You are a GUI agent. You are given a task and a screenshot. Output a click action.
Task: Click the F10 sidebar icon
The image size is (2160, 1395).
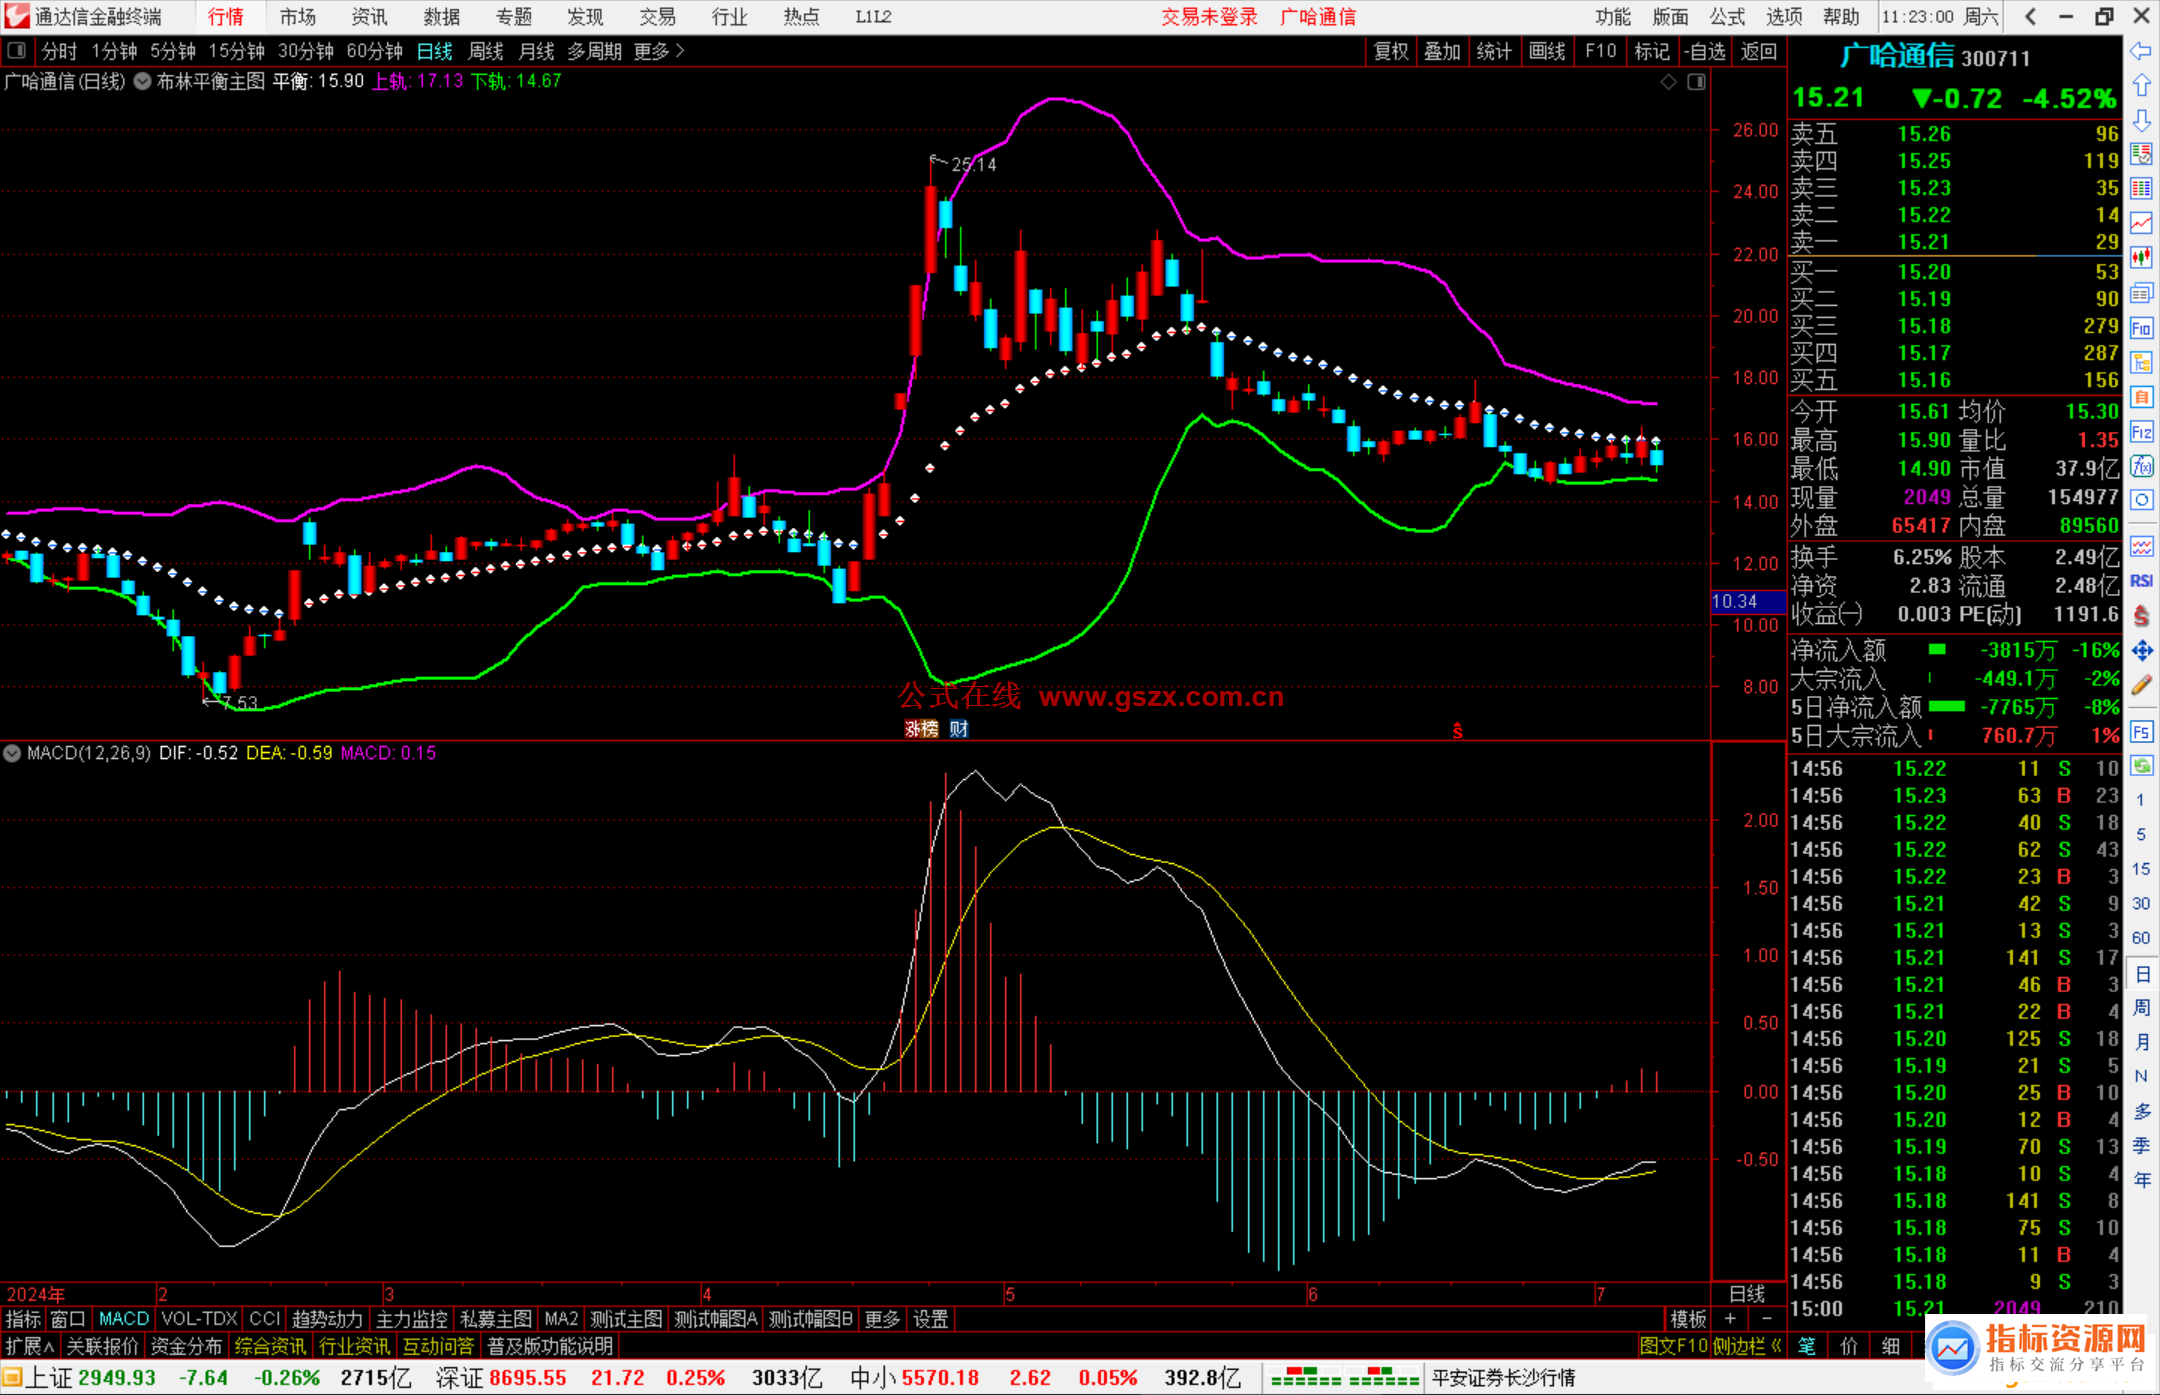2141,328
